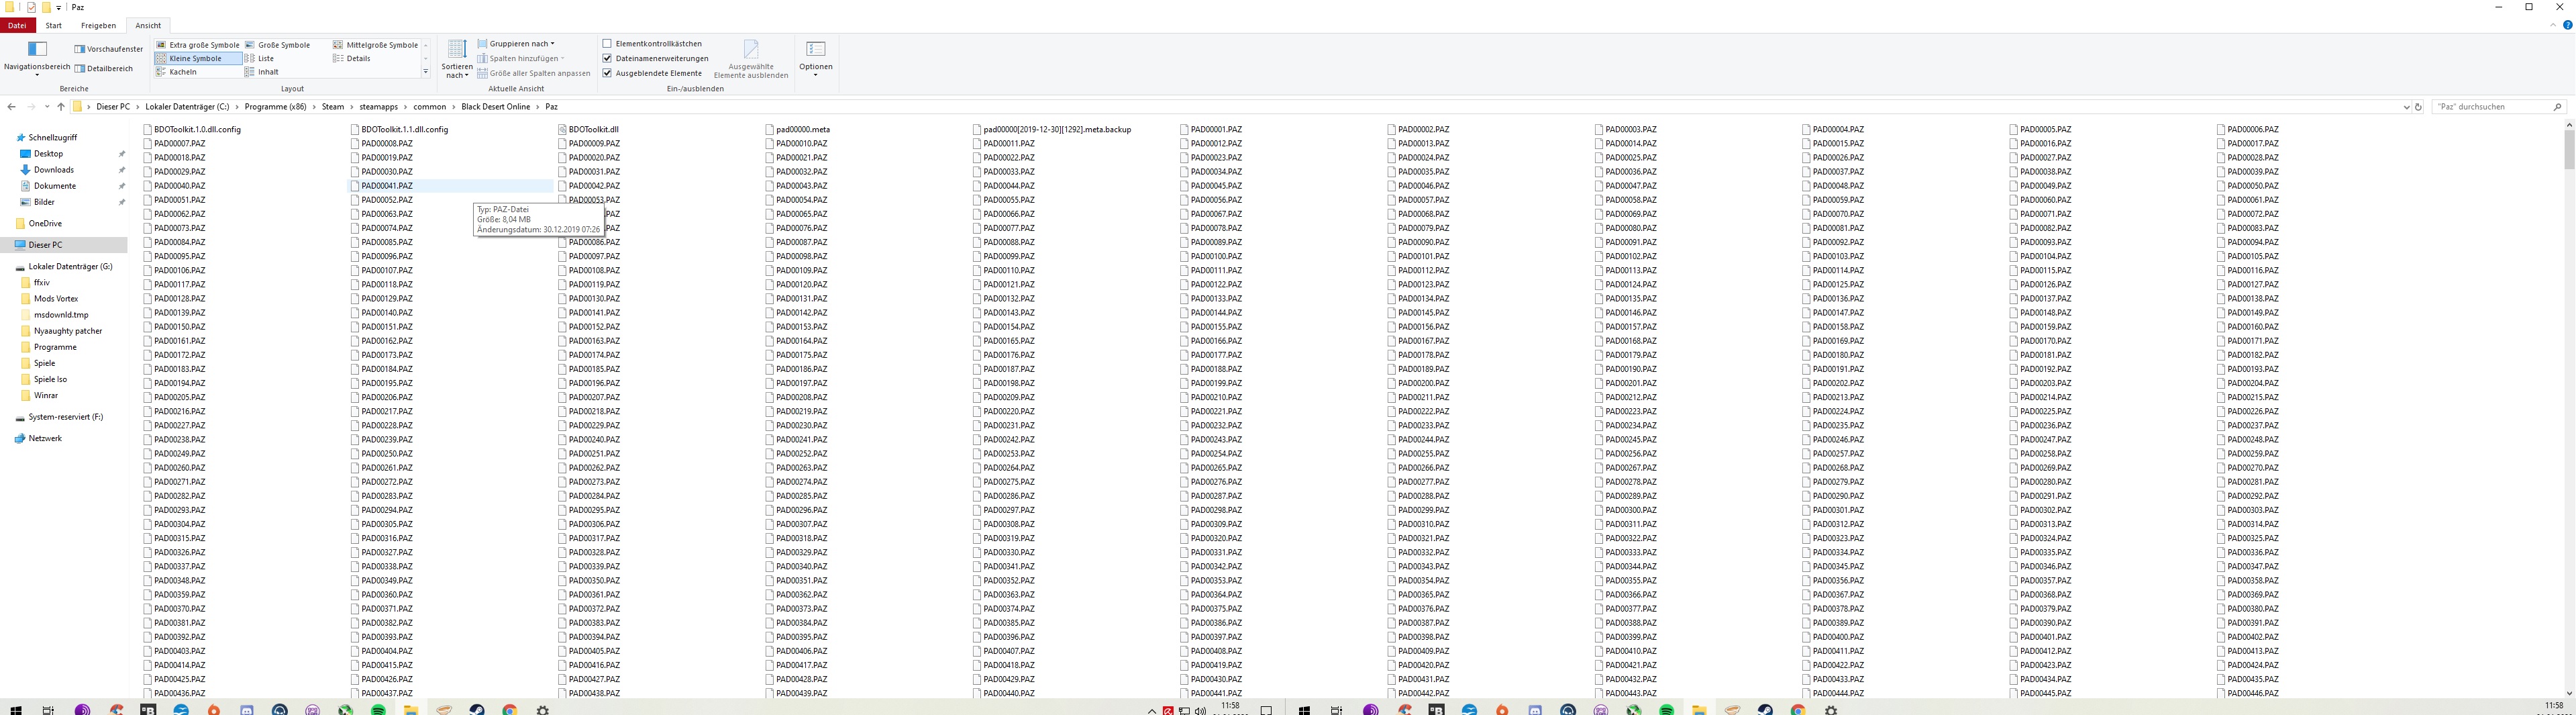Click the vertical scrollbar of file list

click(2569, 400)
